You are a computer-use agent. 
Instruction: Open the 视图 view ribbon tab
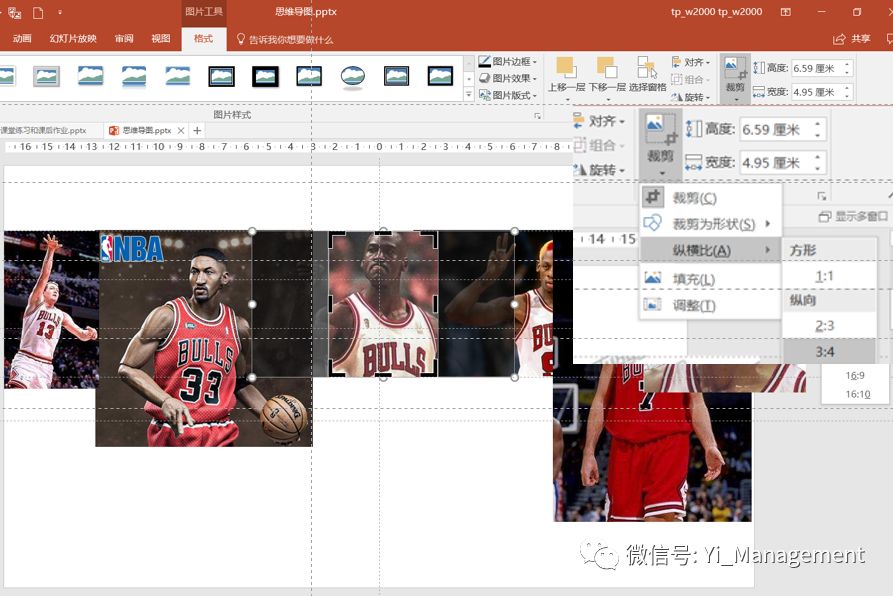pos(161,39)
